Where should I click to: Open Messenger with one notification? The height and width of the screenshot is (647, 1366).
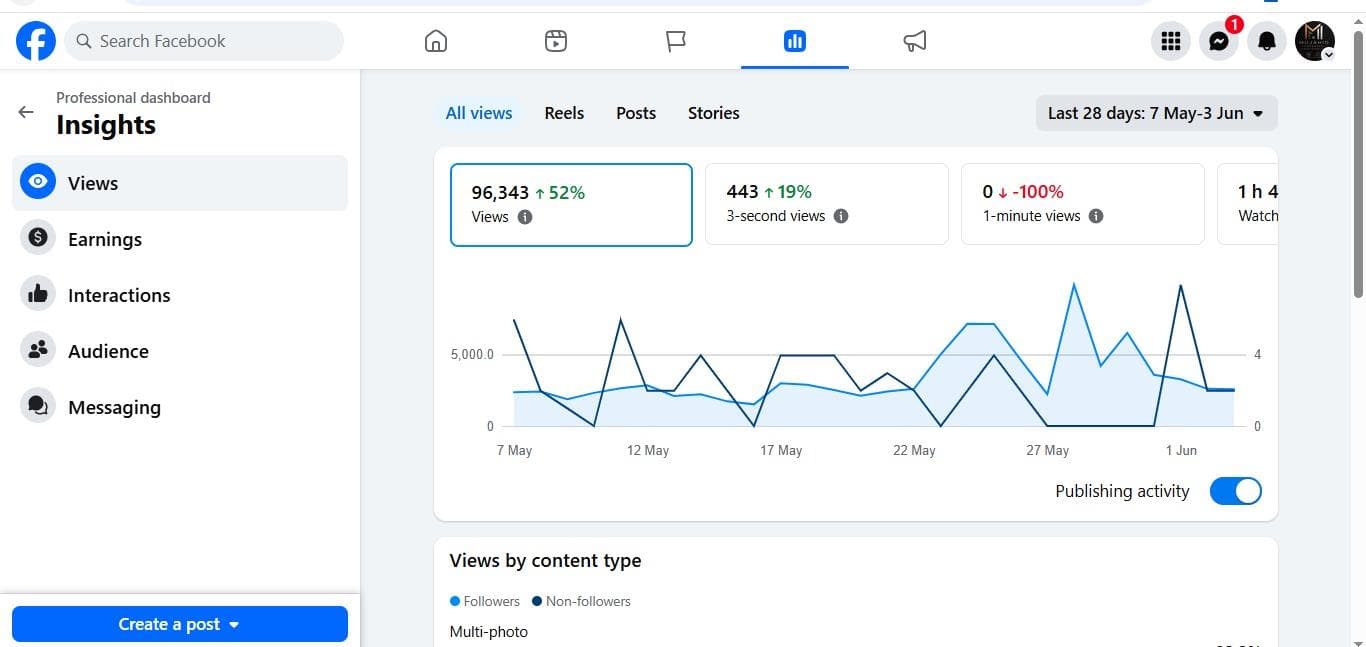click(1219, 41)
